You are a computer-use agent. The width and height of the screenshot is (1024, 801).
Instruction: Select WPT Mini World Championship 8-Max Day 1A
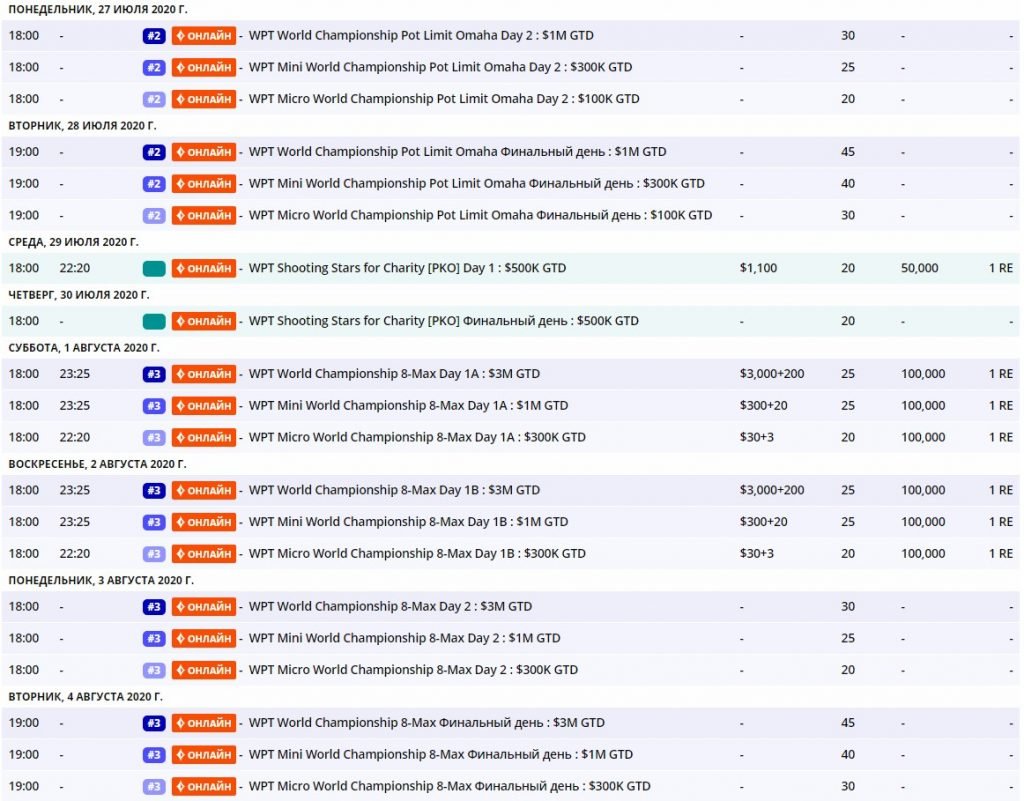click(x=408, y=406)
